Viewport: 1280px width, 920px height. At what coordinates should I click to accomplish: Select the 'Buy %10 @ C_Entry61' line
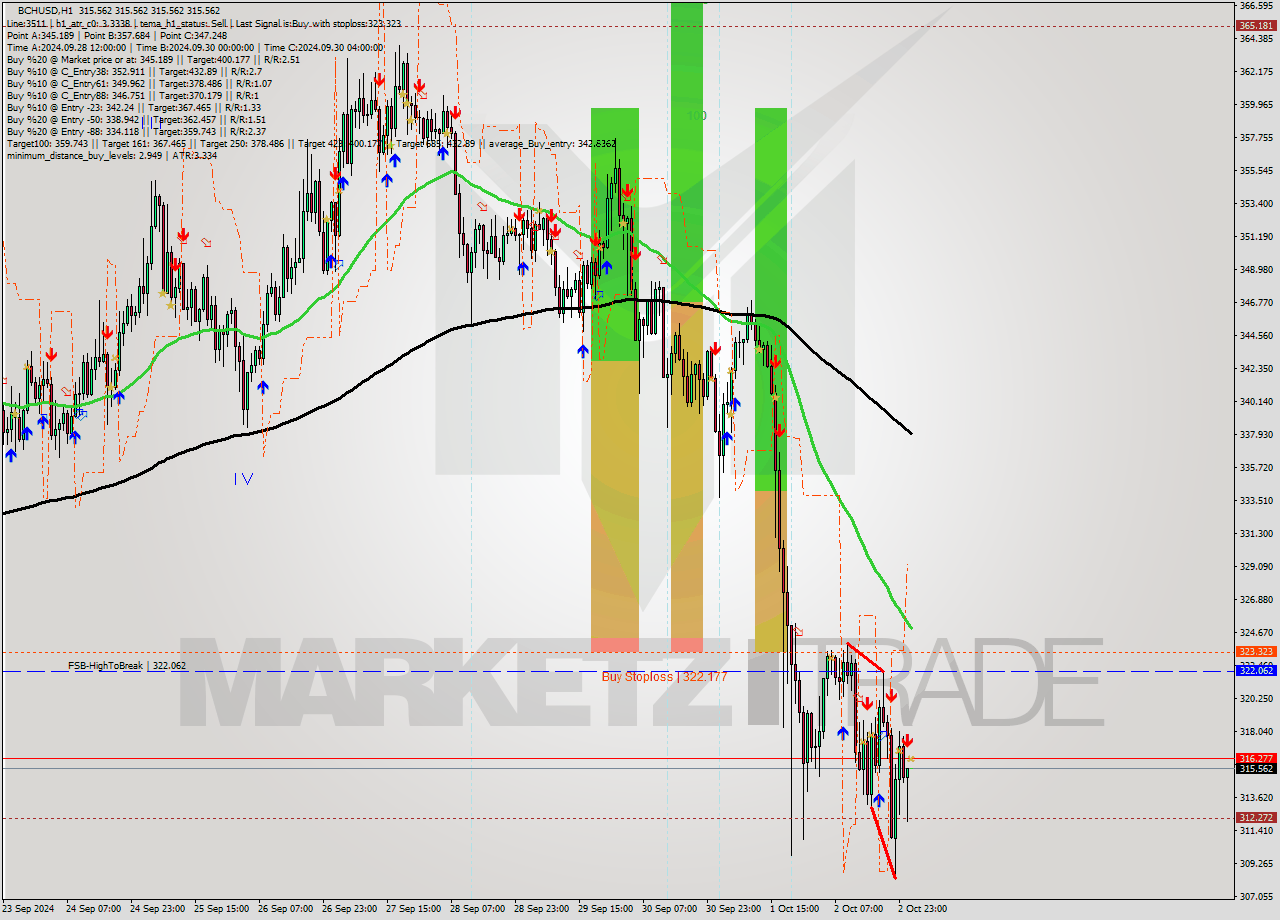137,83
